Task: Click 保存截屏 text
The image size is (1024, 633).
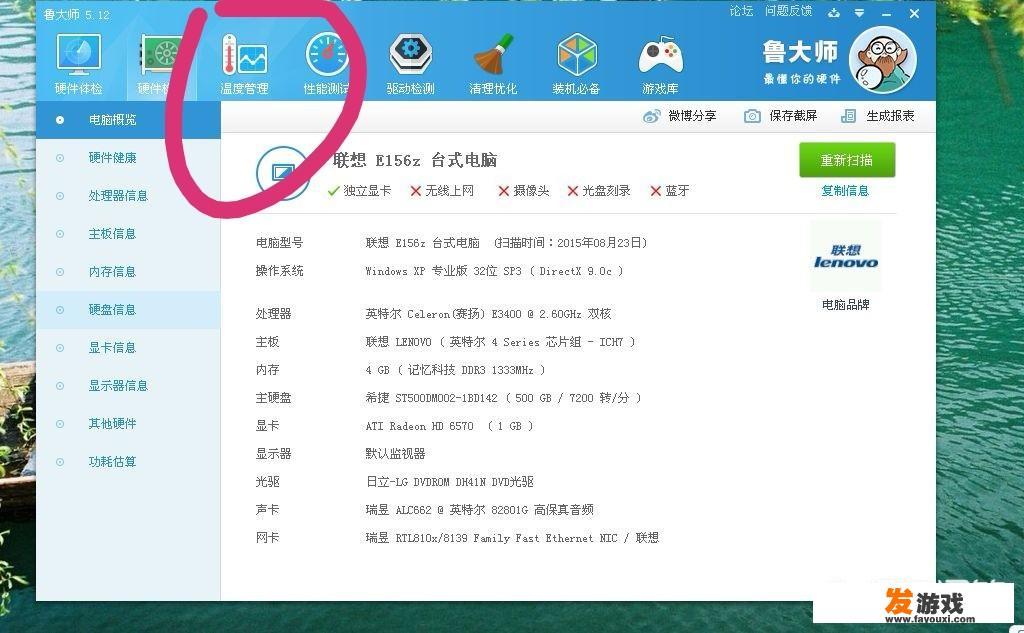Action: pos(793,116)
